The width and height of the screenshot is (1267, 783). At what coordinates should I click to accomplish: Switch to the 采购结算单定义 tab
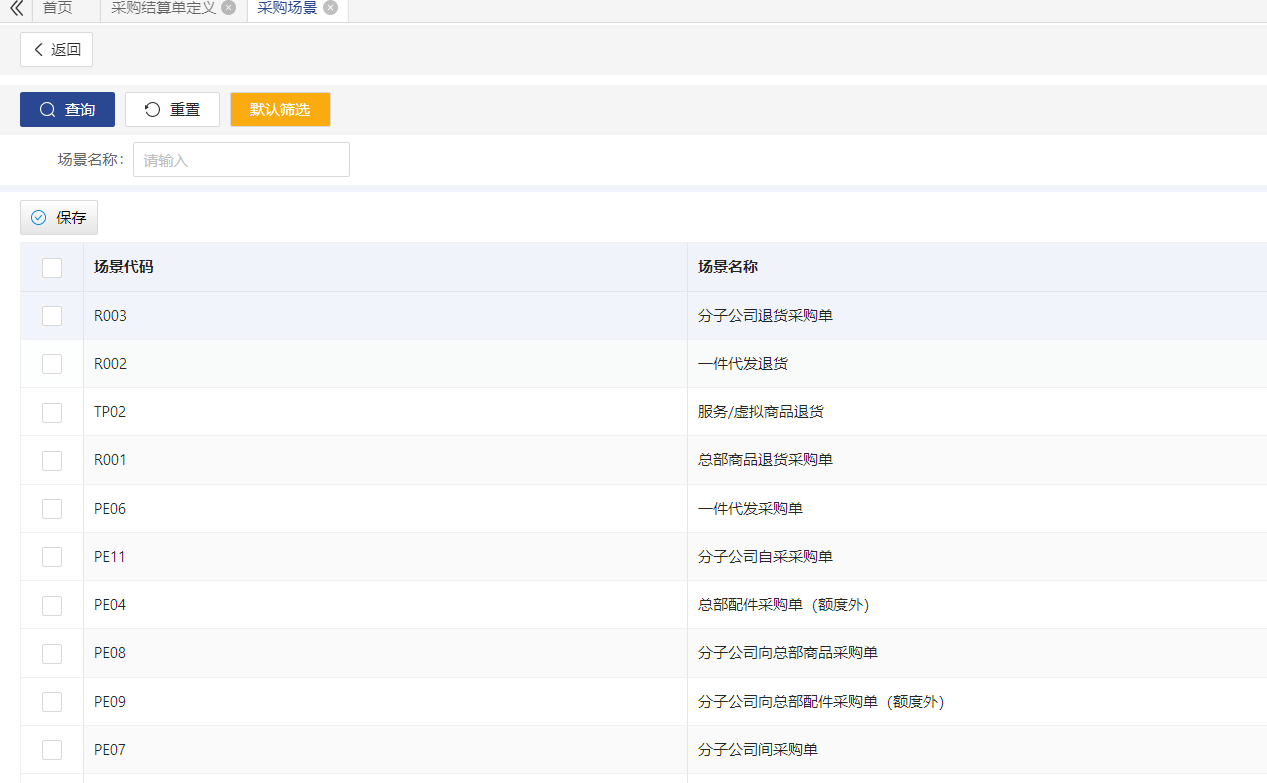click(x=165, y=6)
